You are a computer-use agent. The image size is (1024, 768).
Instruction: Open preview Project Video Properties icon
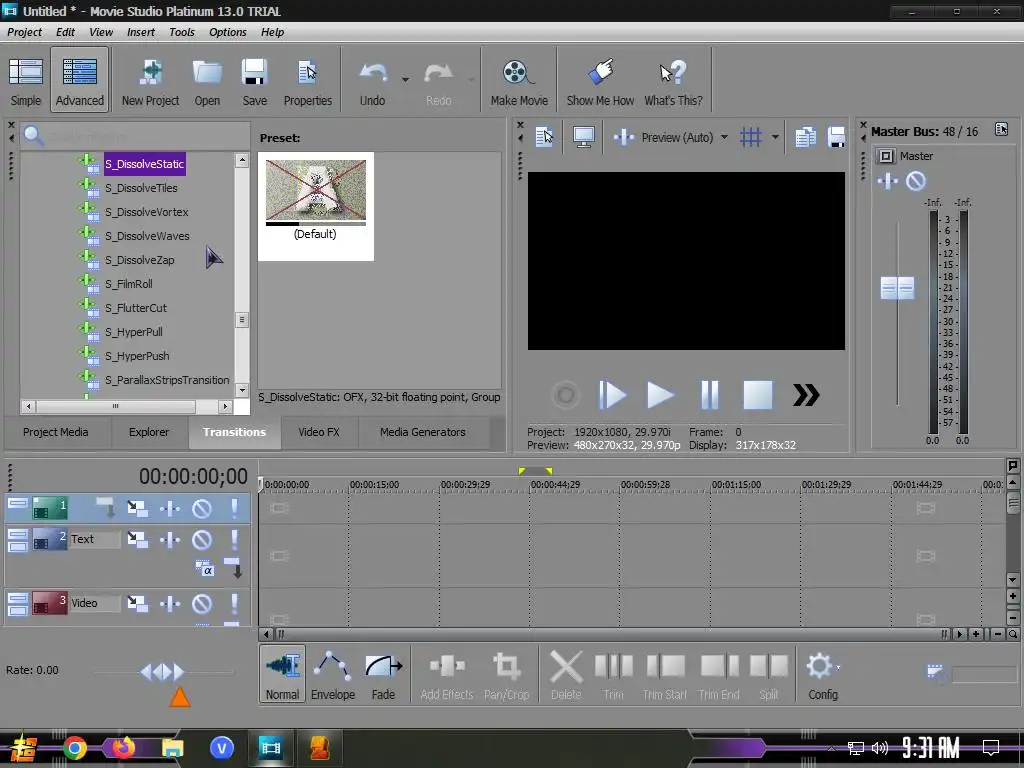coord(544,137)
